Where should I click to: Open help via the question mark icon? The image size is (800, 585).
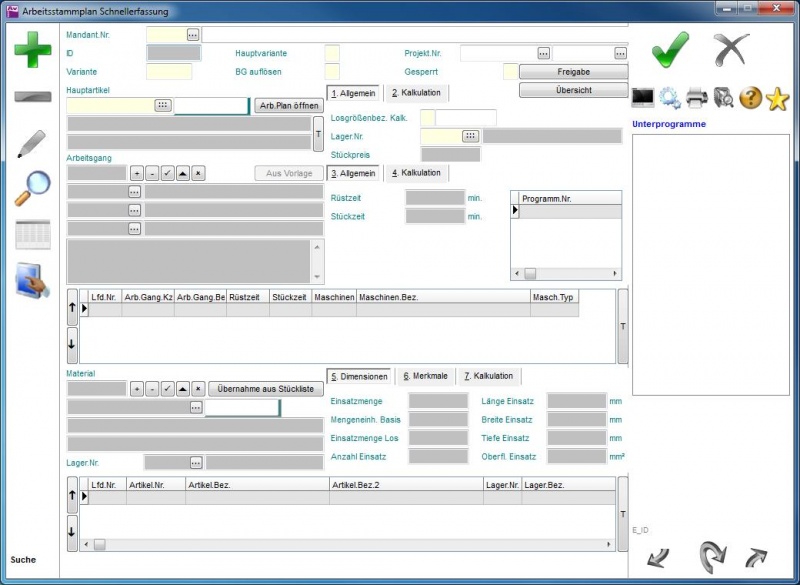(751, 98)
